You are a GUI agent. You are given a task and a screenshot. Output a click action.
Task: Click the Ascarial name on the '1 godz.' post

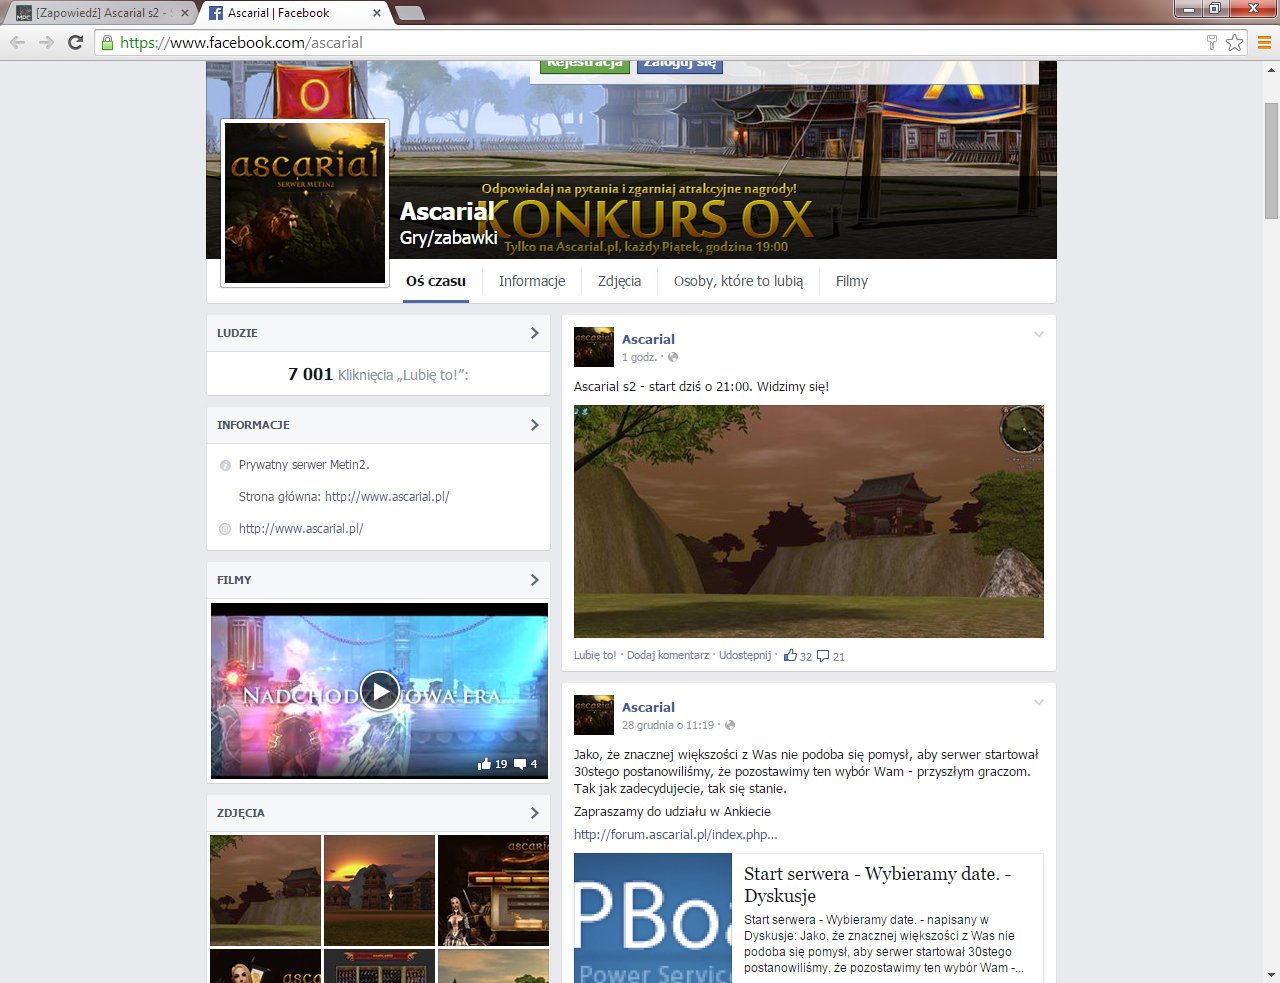point(648,339)
